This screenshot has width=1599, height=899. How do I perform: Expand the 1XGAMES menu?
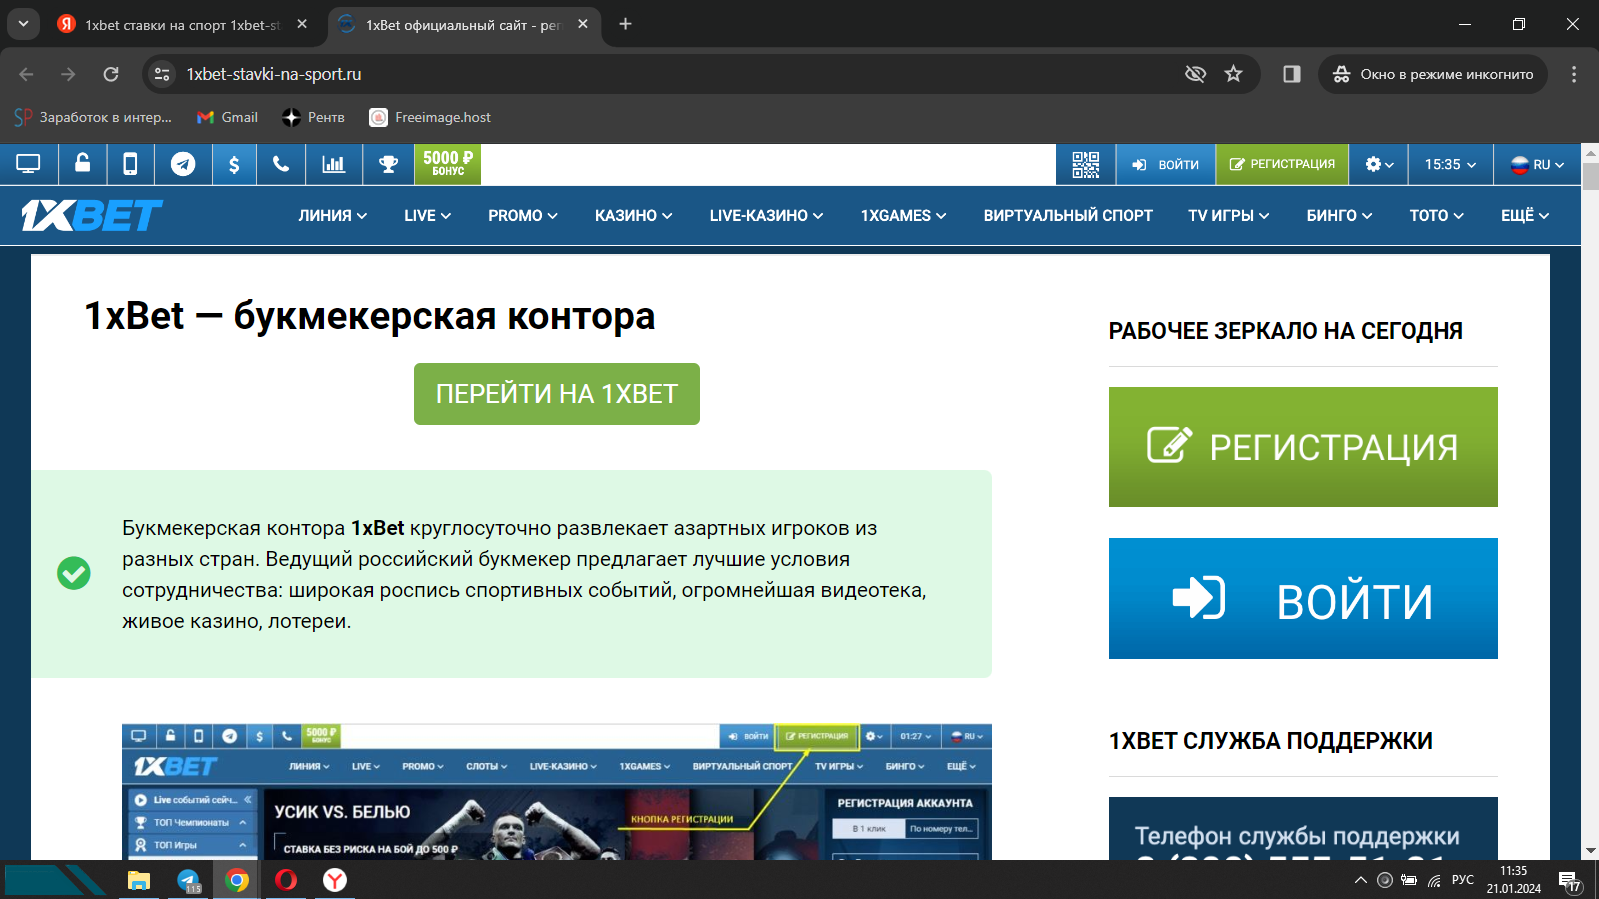pos(904,215)
